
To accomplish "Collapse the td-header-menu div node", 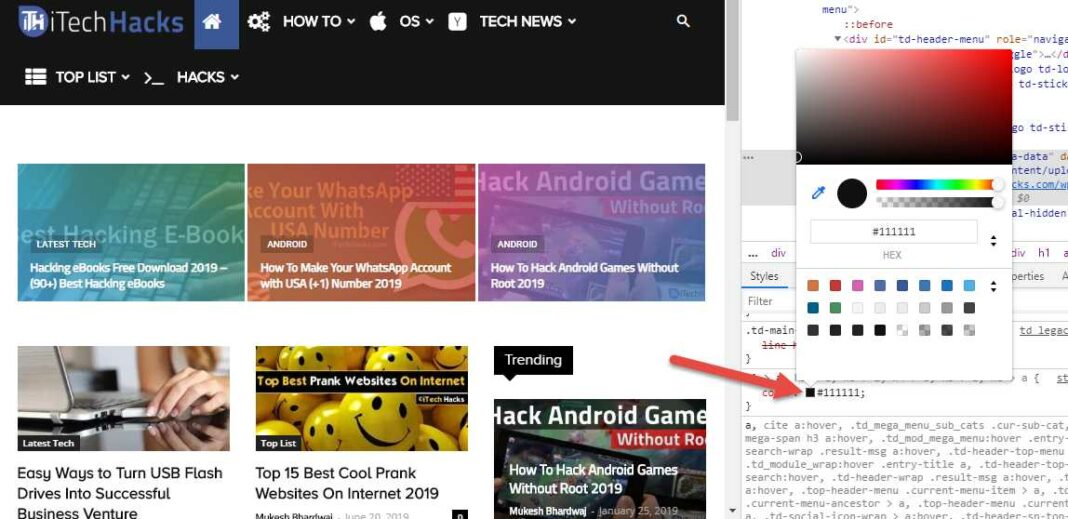I will 838,39.
